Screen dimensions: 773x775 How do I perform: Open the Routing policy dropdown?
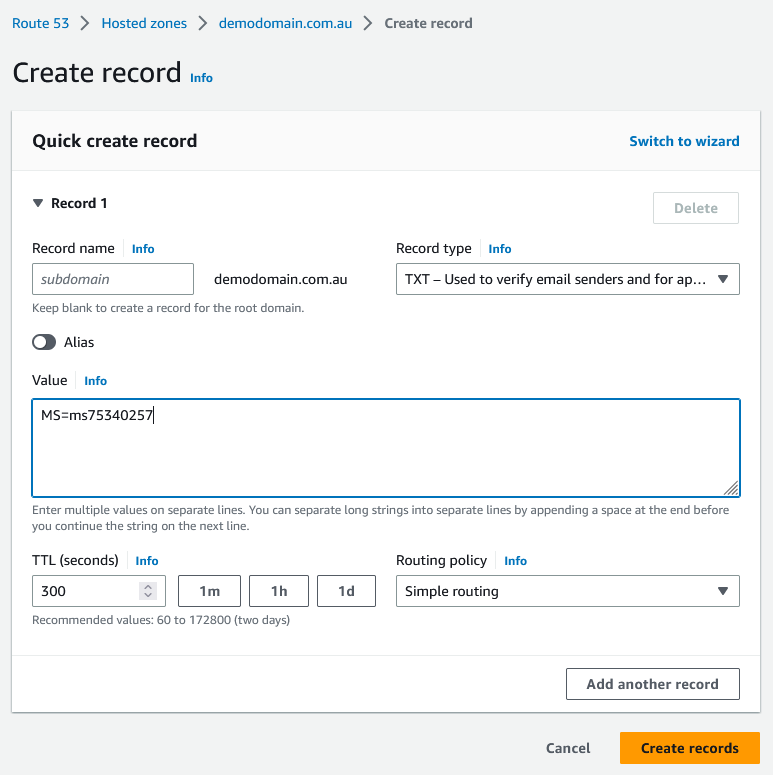(567, 591)
